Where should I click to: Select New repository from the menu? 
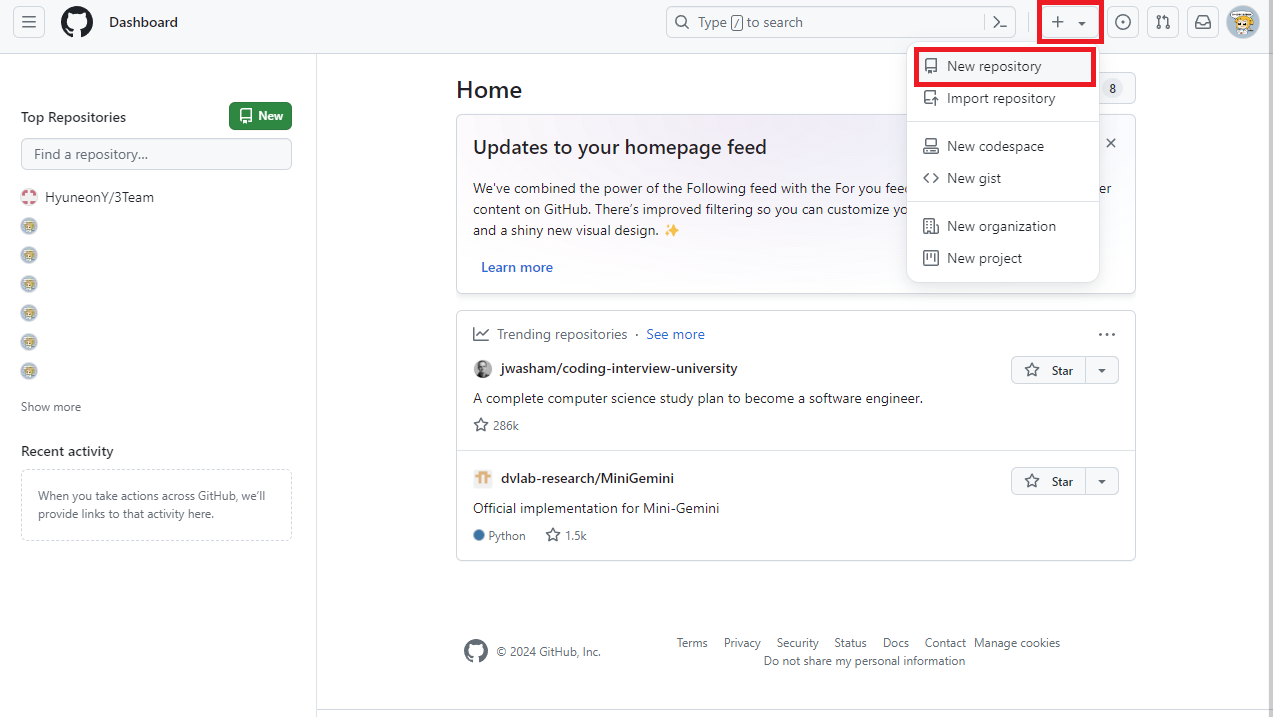pos(1003,66)
